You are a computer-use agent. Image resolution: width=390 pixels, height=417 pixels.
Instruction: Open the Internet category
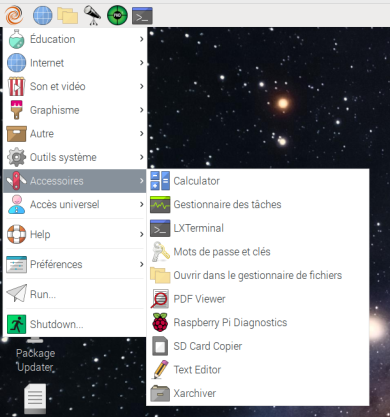(75, 63)
